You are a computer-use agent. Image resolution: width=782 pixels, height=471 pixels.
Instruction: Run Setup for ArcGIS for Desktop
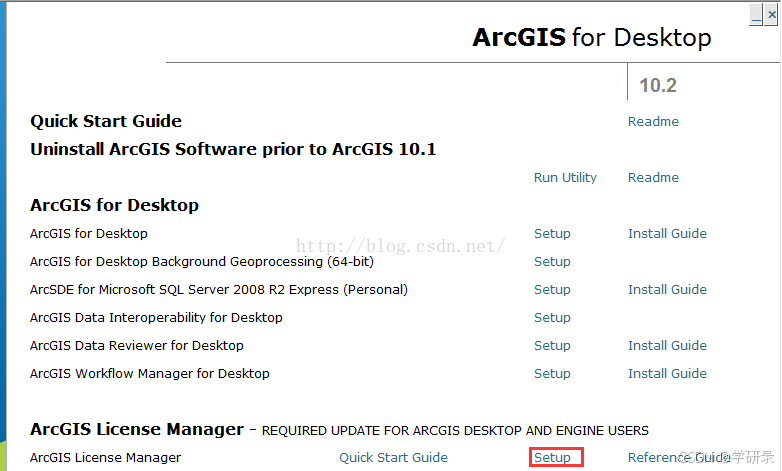[x=552, y=234]
